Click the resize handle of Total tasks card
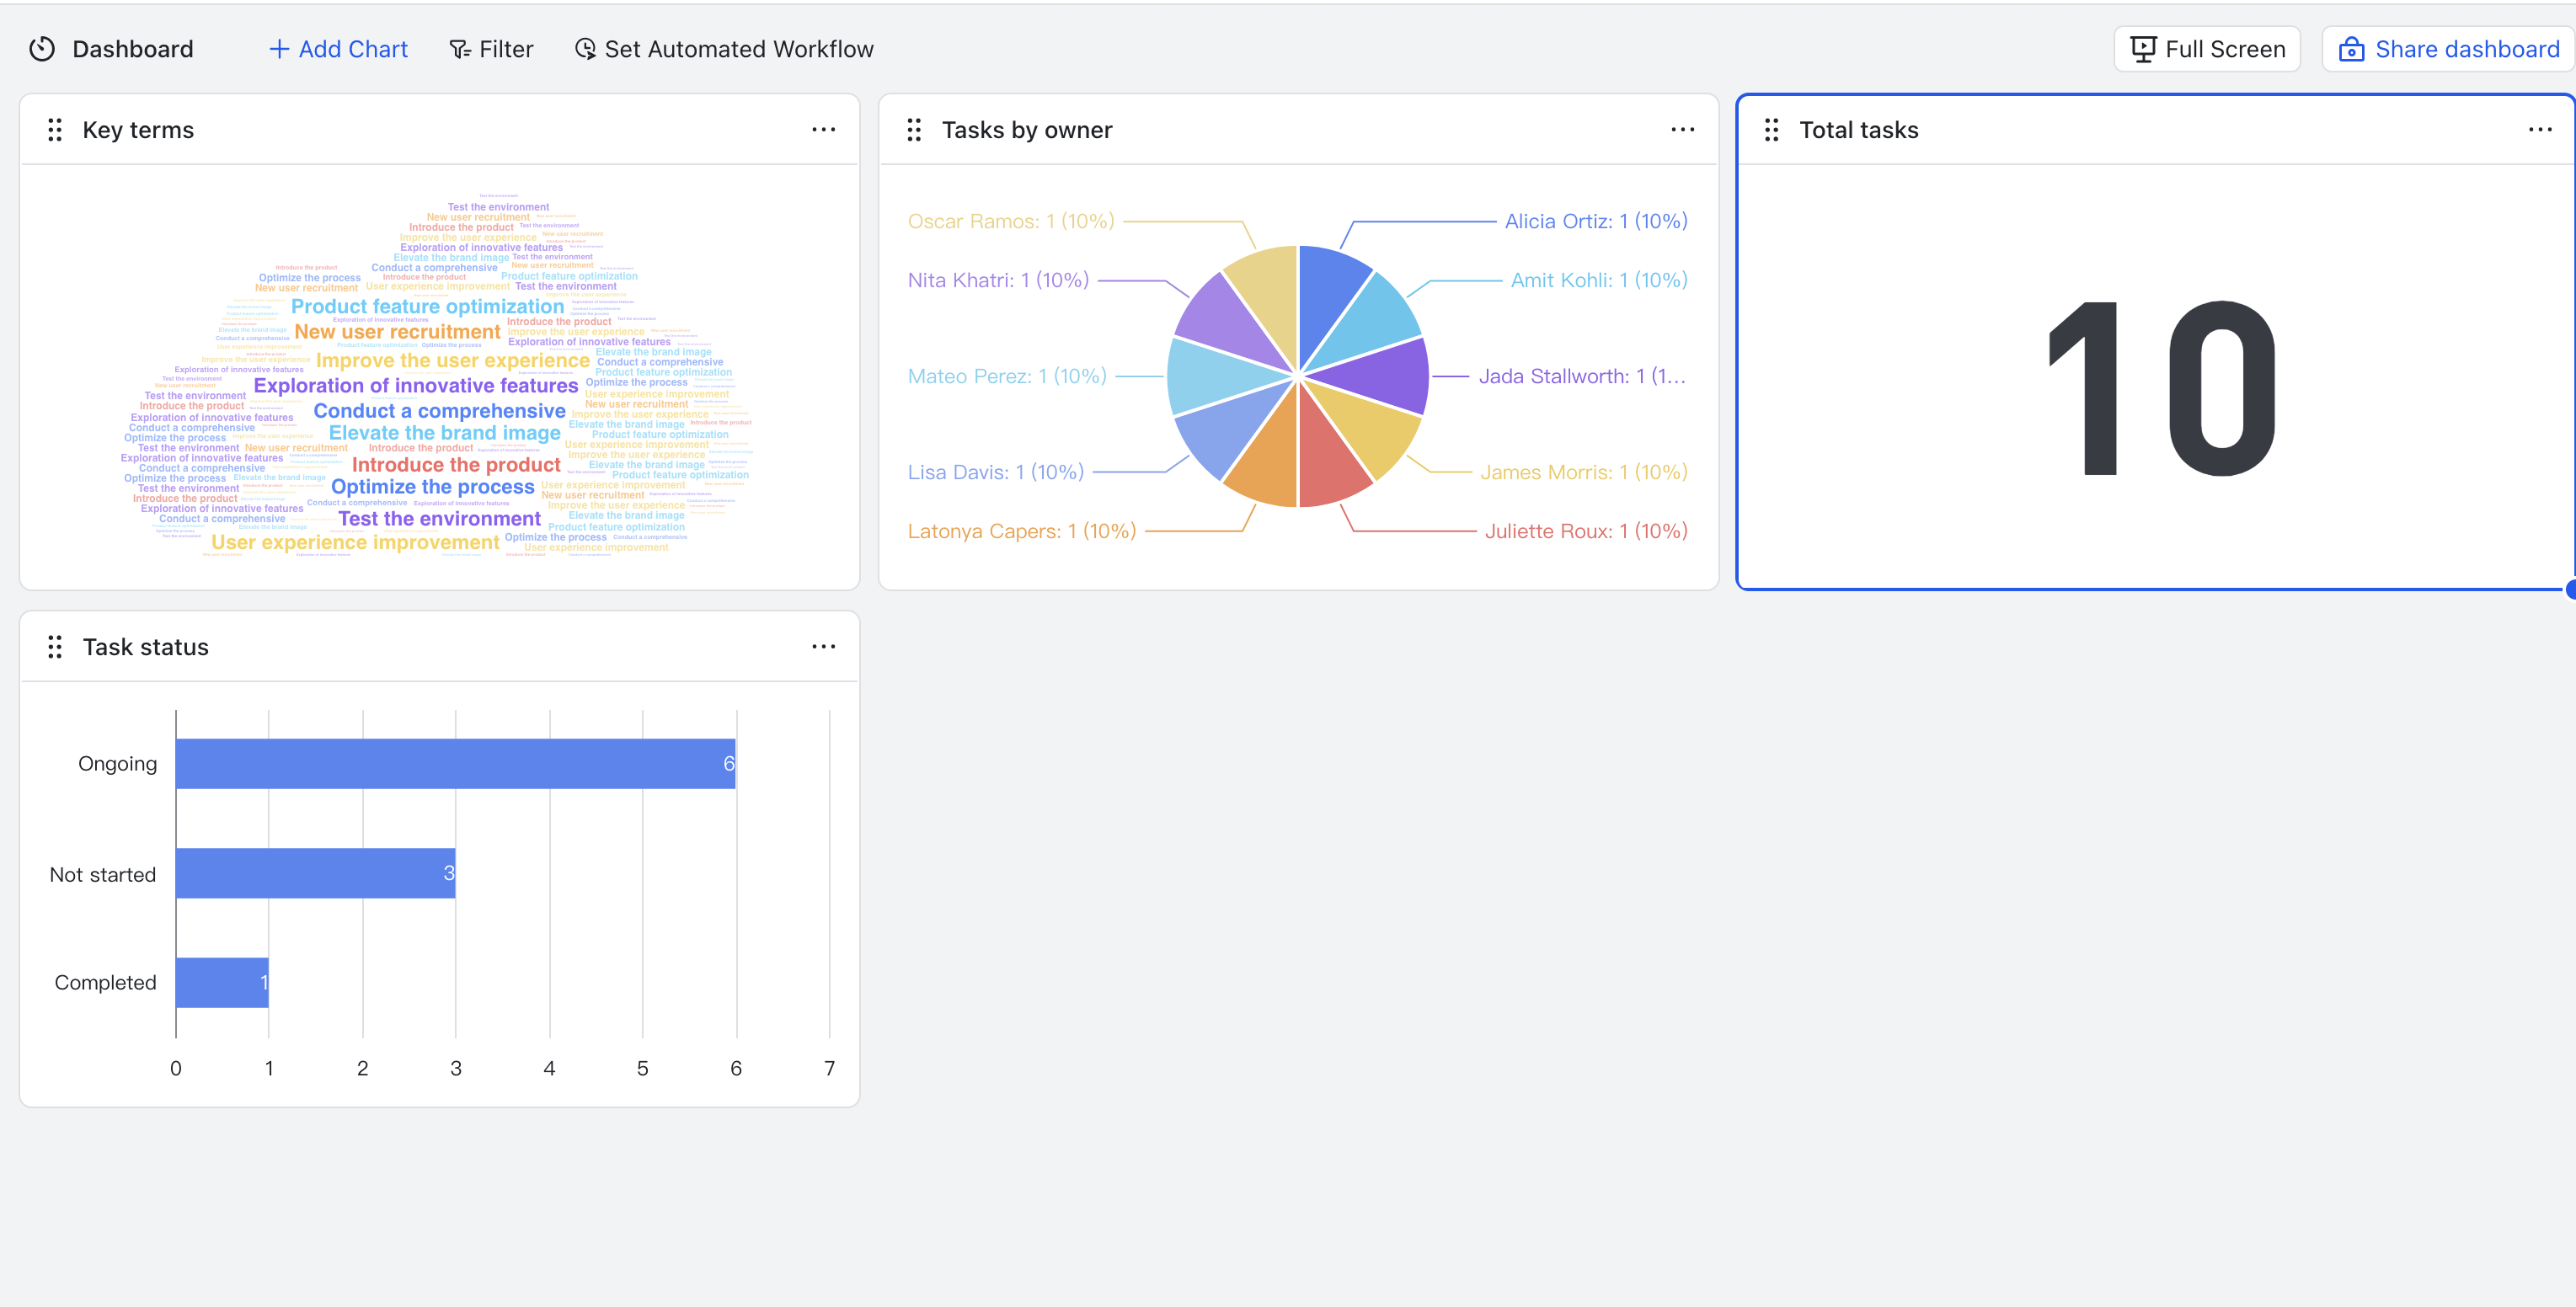This screenshot has height=1307, width=2576. (x=2570, y=589)
